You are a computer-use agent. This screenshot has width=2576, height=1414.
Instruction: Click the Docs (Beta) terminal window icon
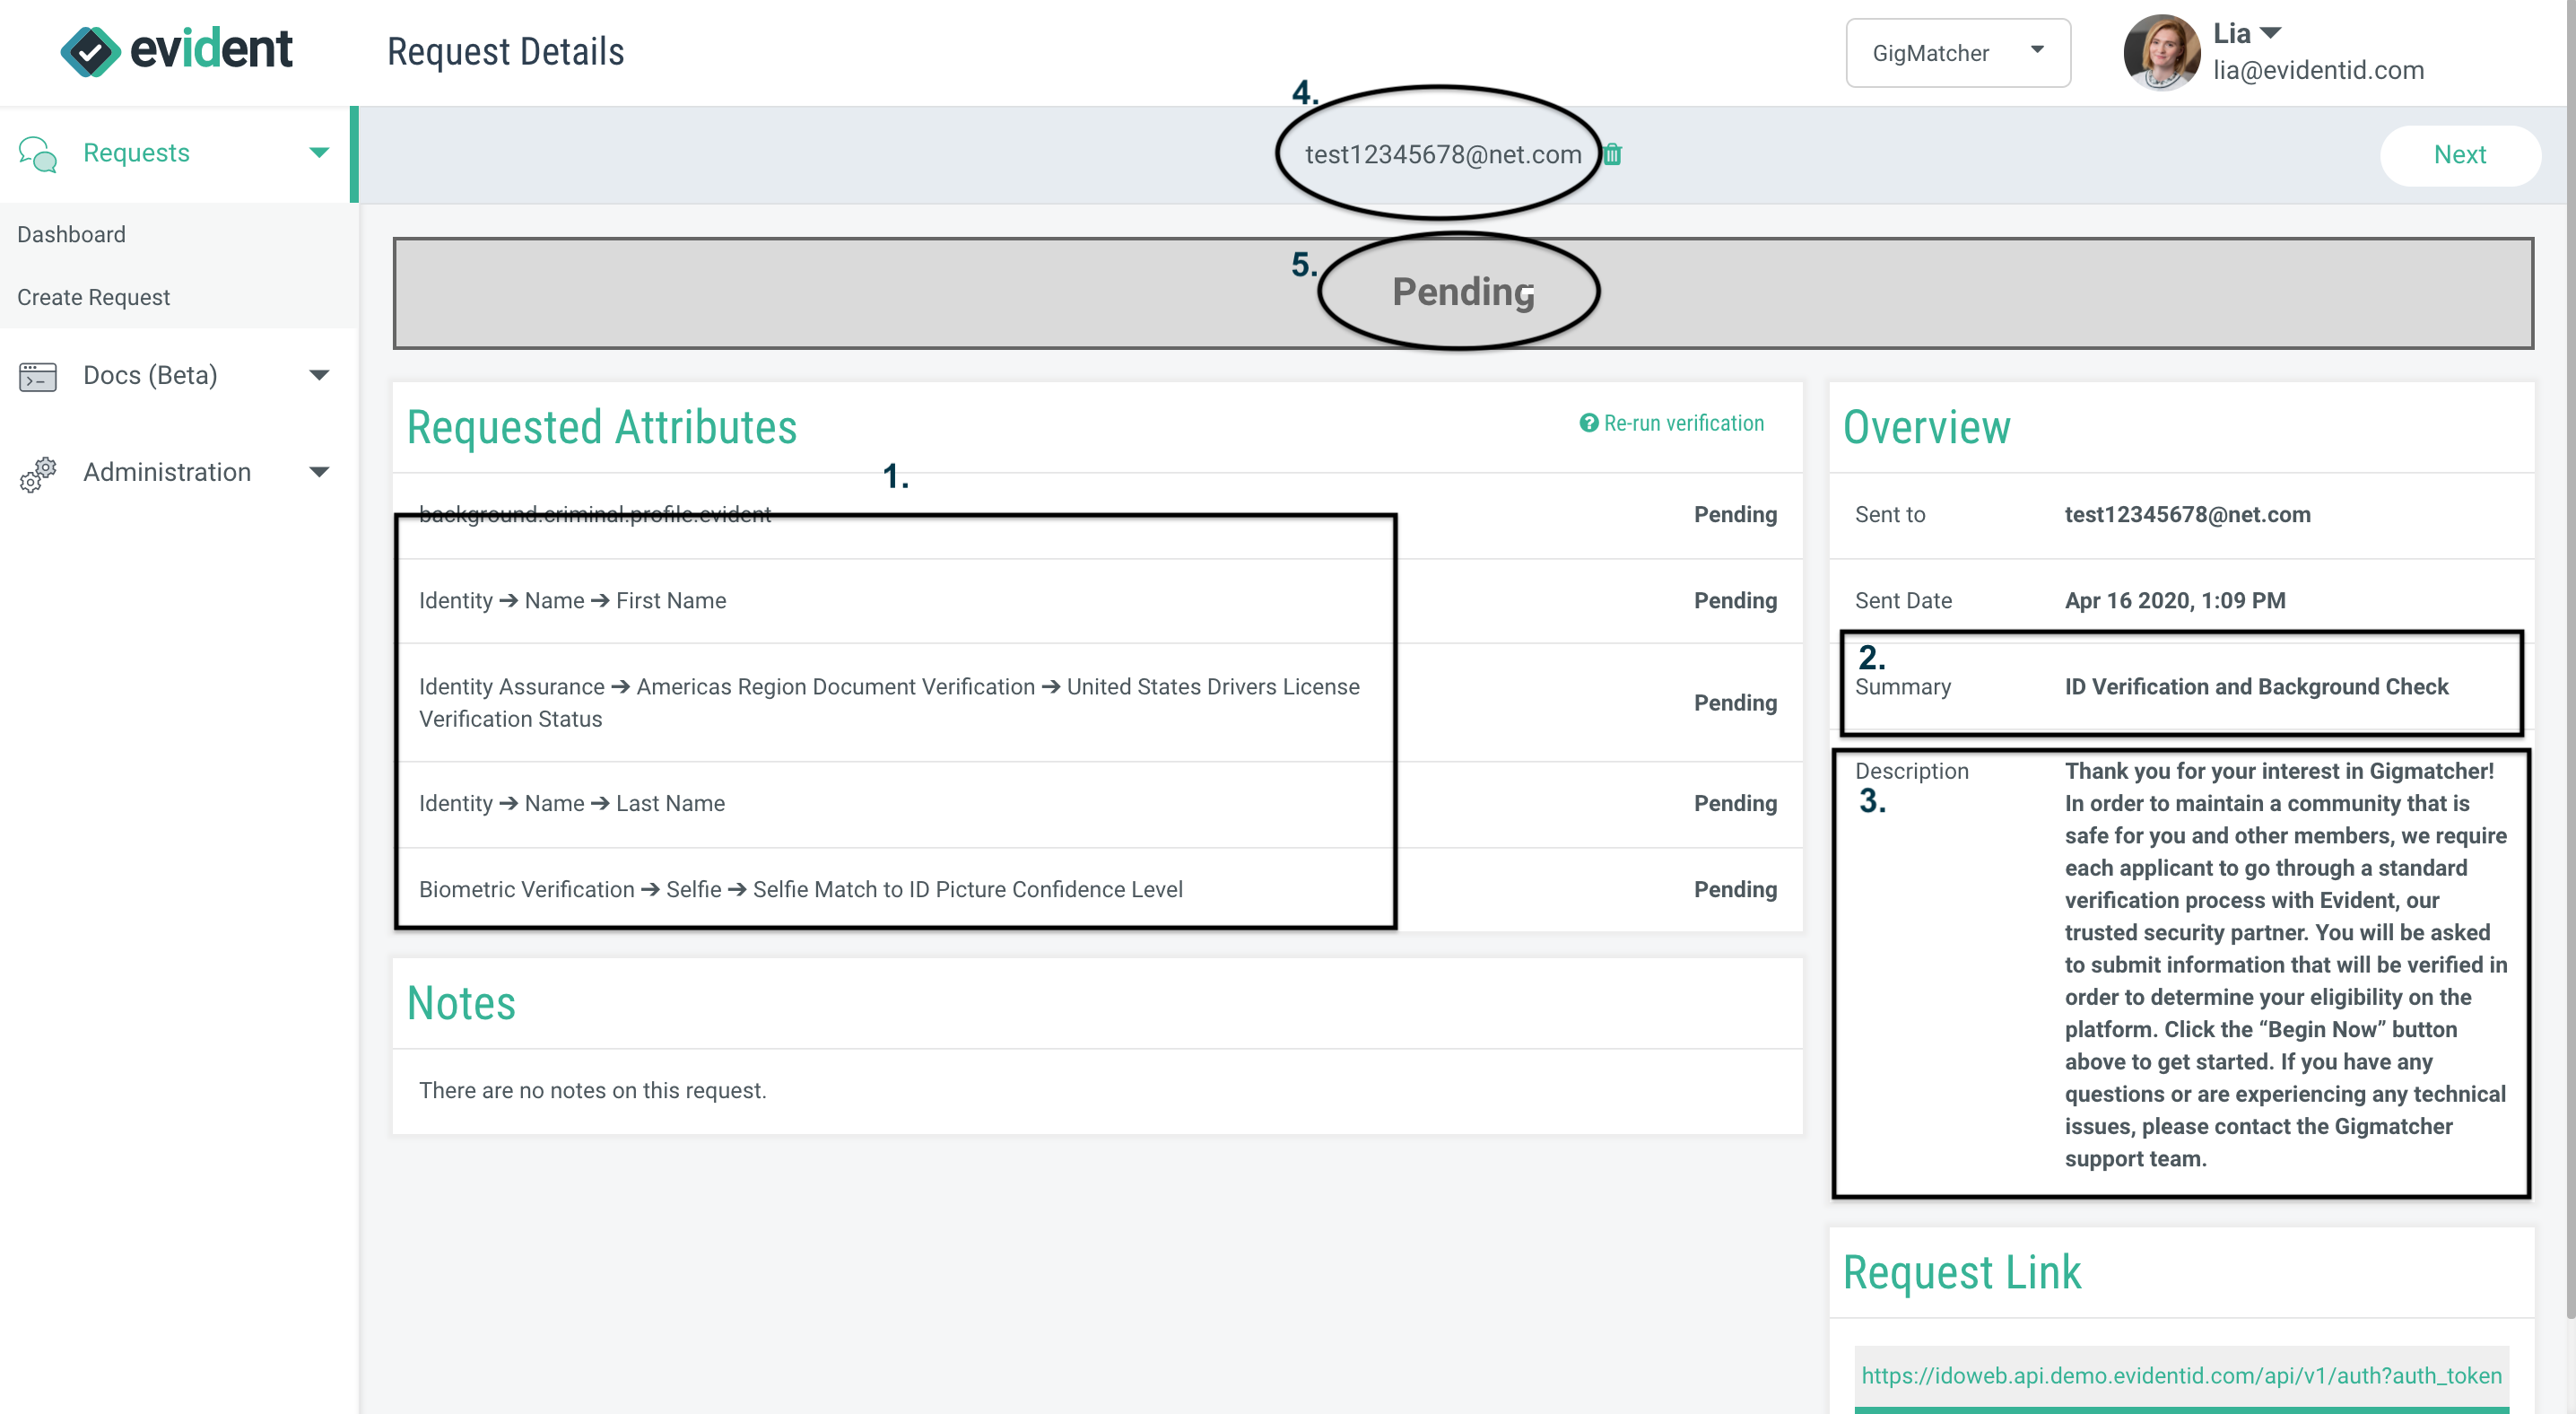click(37, 376)
